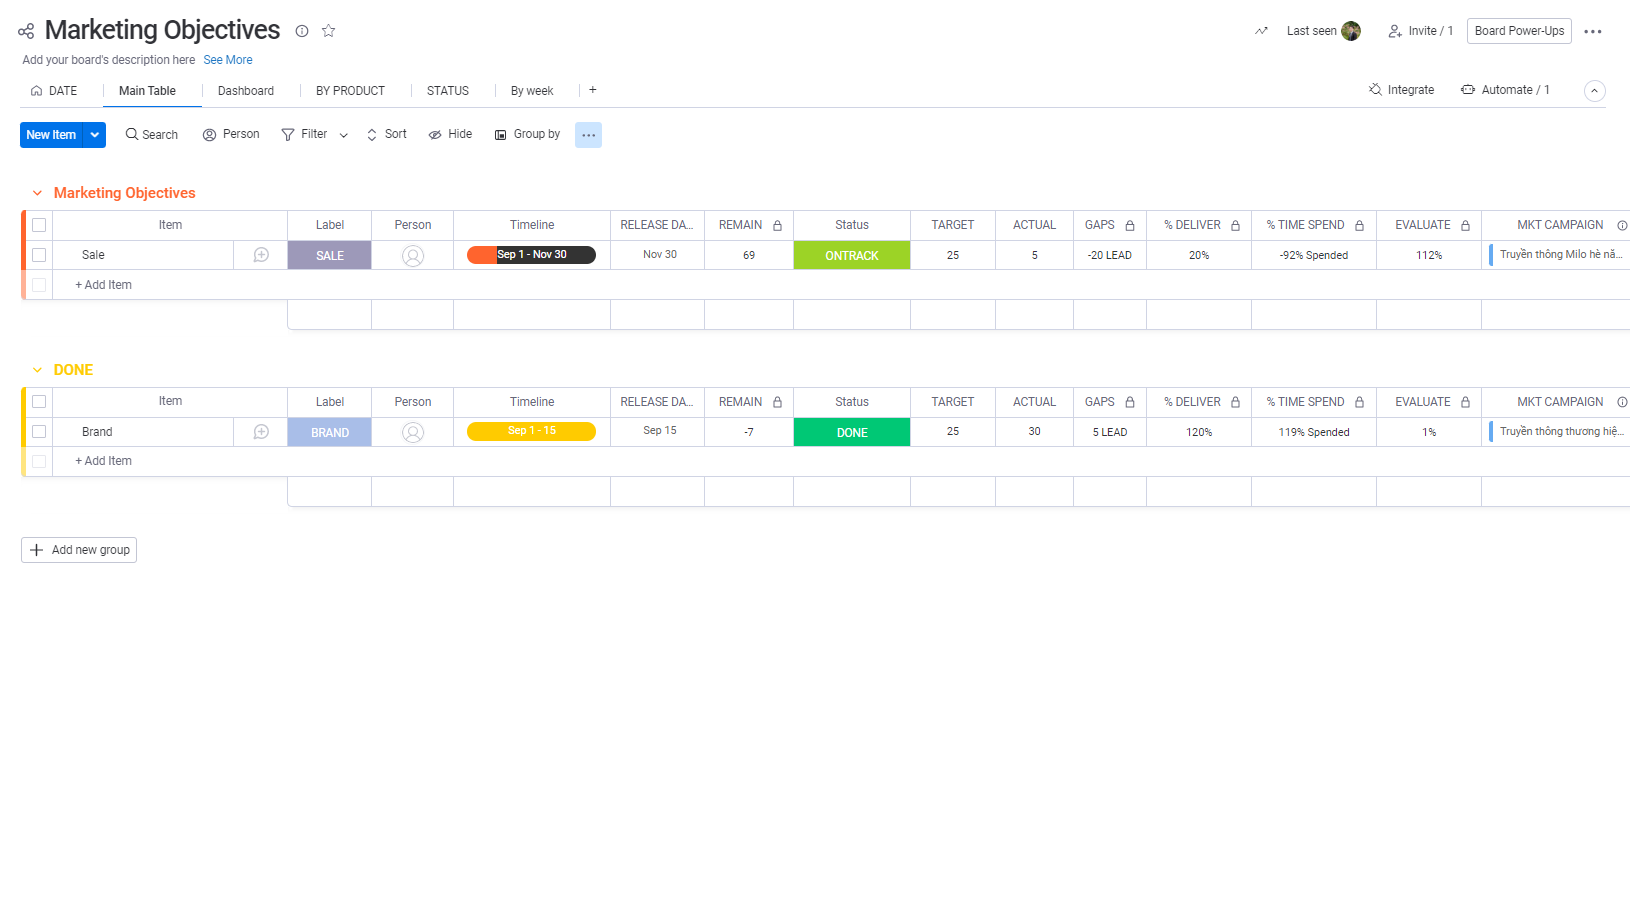Check the checkbox on the Sale row
This screenshot has width=1630, height=911.
click(x=38, y=255)
